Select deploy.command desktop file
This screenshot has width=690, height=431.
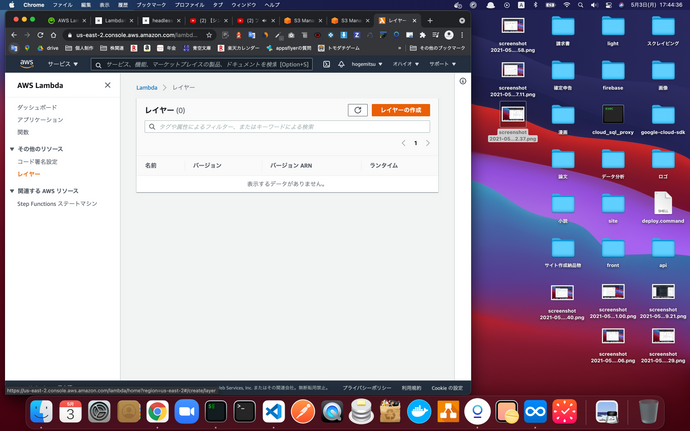pyautogui.click(x=663, y=208)
